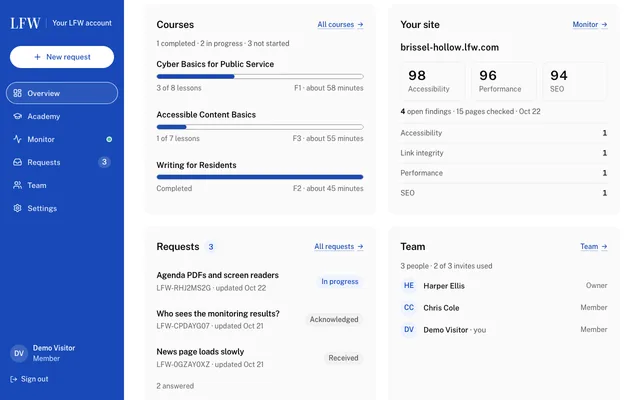Navigate to Team in the sidebar
The width and height of the screenshot is (640, 400).
pos(62,185)
